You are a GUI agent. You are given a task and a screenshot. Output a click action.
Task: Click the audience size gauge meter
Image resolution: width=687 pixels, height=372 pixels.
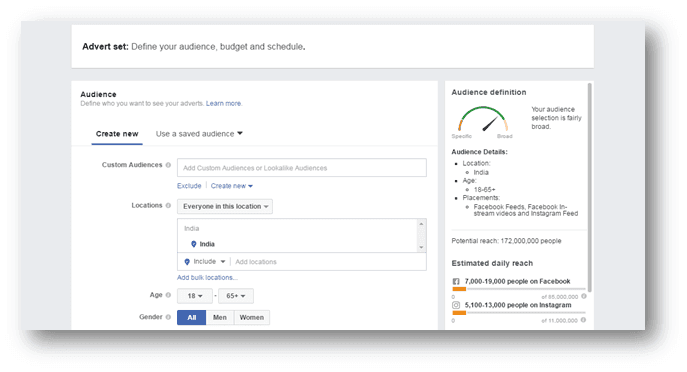483,119
